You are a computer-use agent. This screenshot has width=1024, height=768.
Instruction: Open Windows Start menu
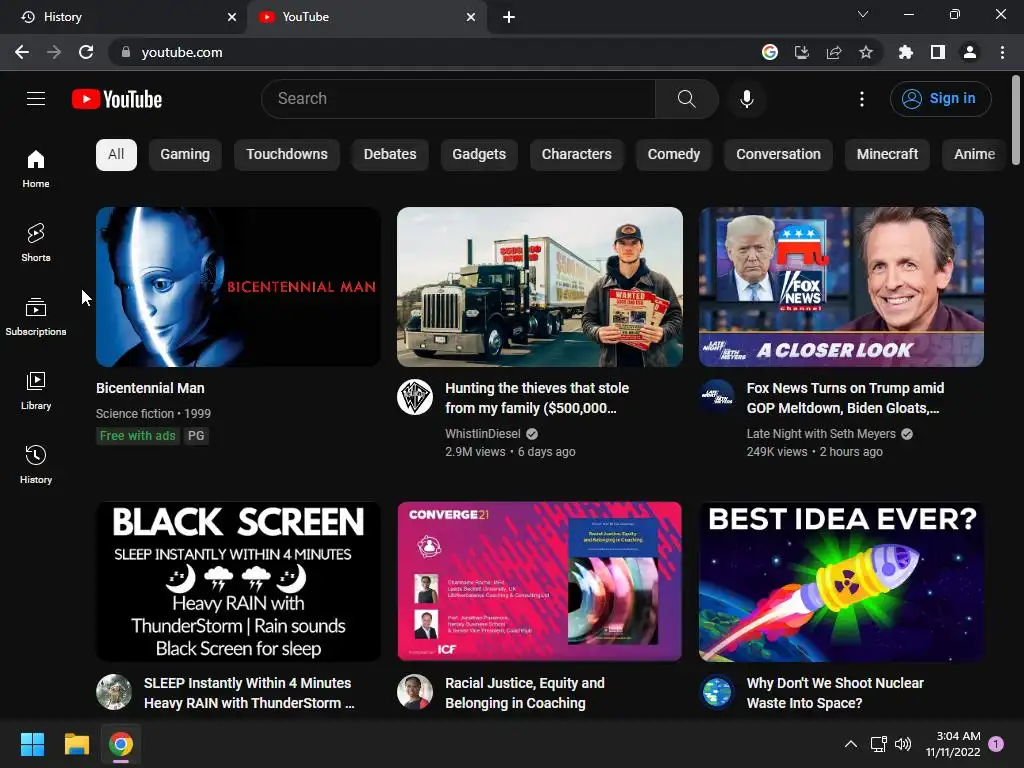coord(32,744)
